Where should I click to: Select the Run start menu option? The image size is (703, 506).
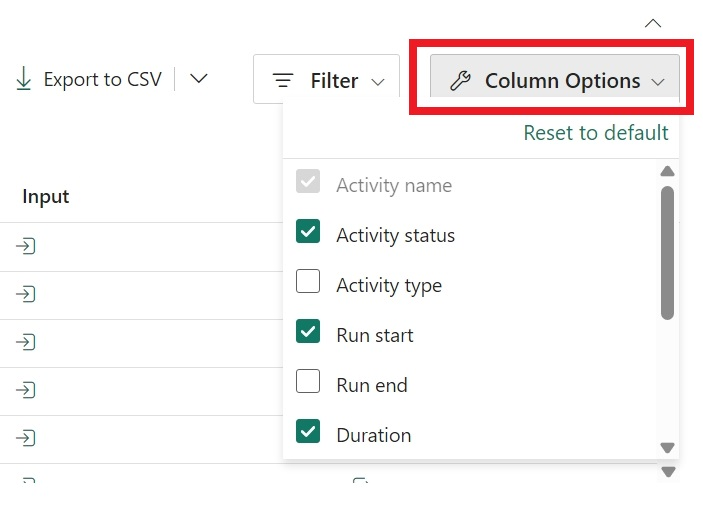click(375, 335)
